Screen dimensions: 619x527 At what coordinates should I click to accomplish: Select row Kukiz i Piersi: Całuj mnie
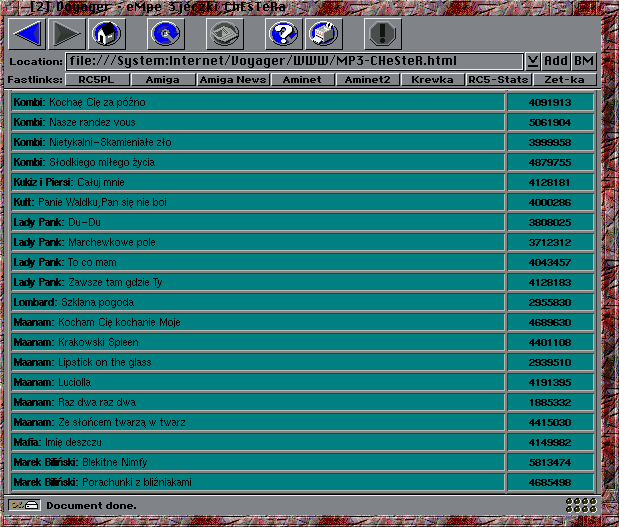tap(258, 182)
